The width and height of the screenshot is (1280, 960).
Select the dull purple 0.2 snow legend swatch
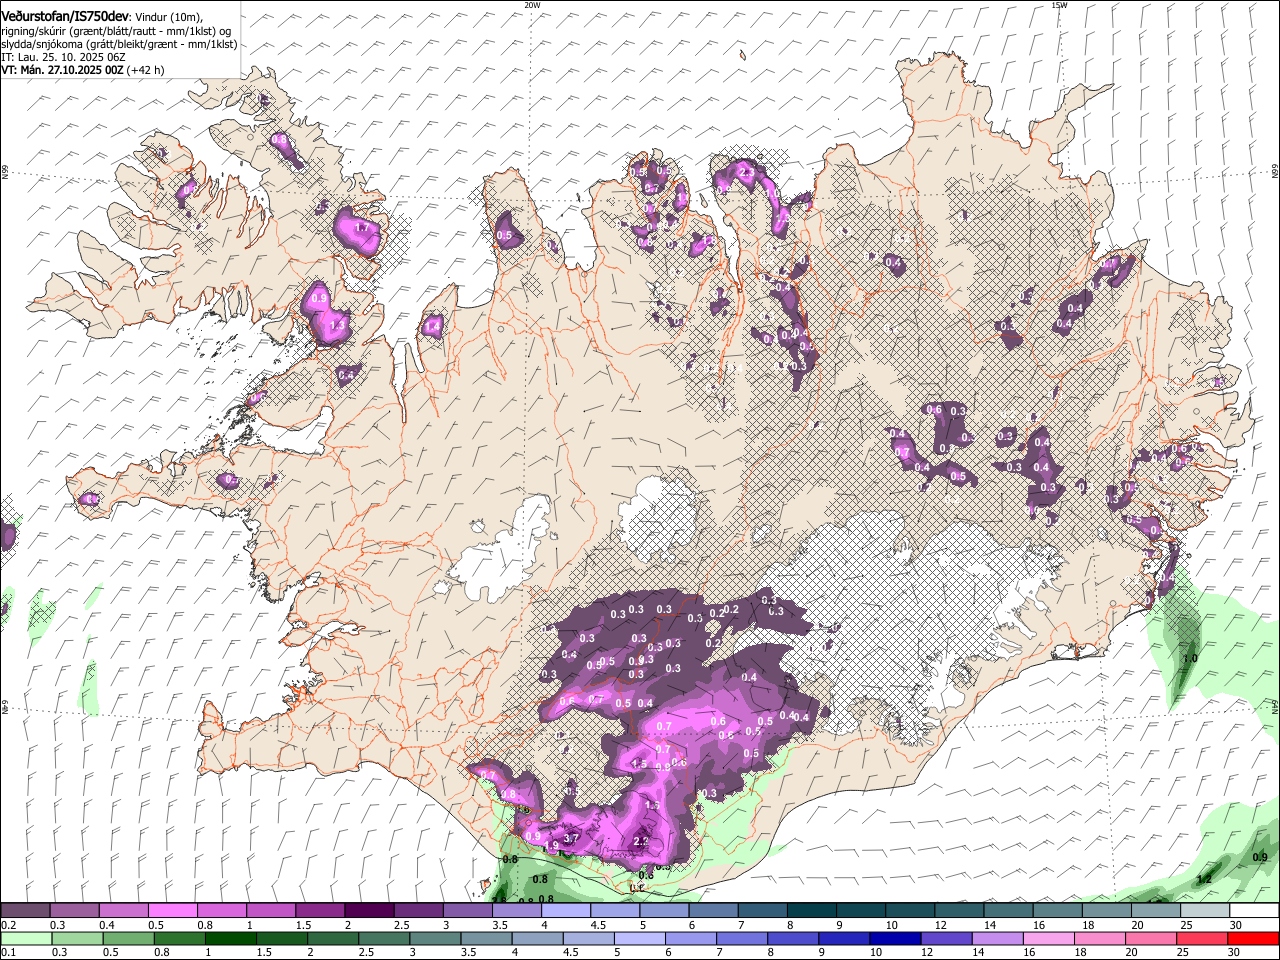coord(25,911)
